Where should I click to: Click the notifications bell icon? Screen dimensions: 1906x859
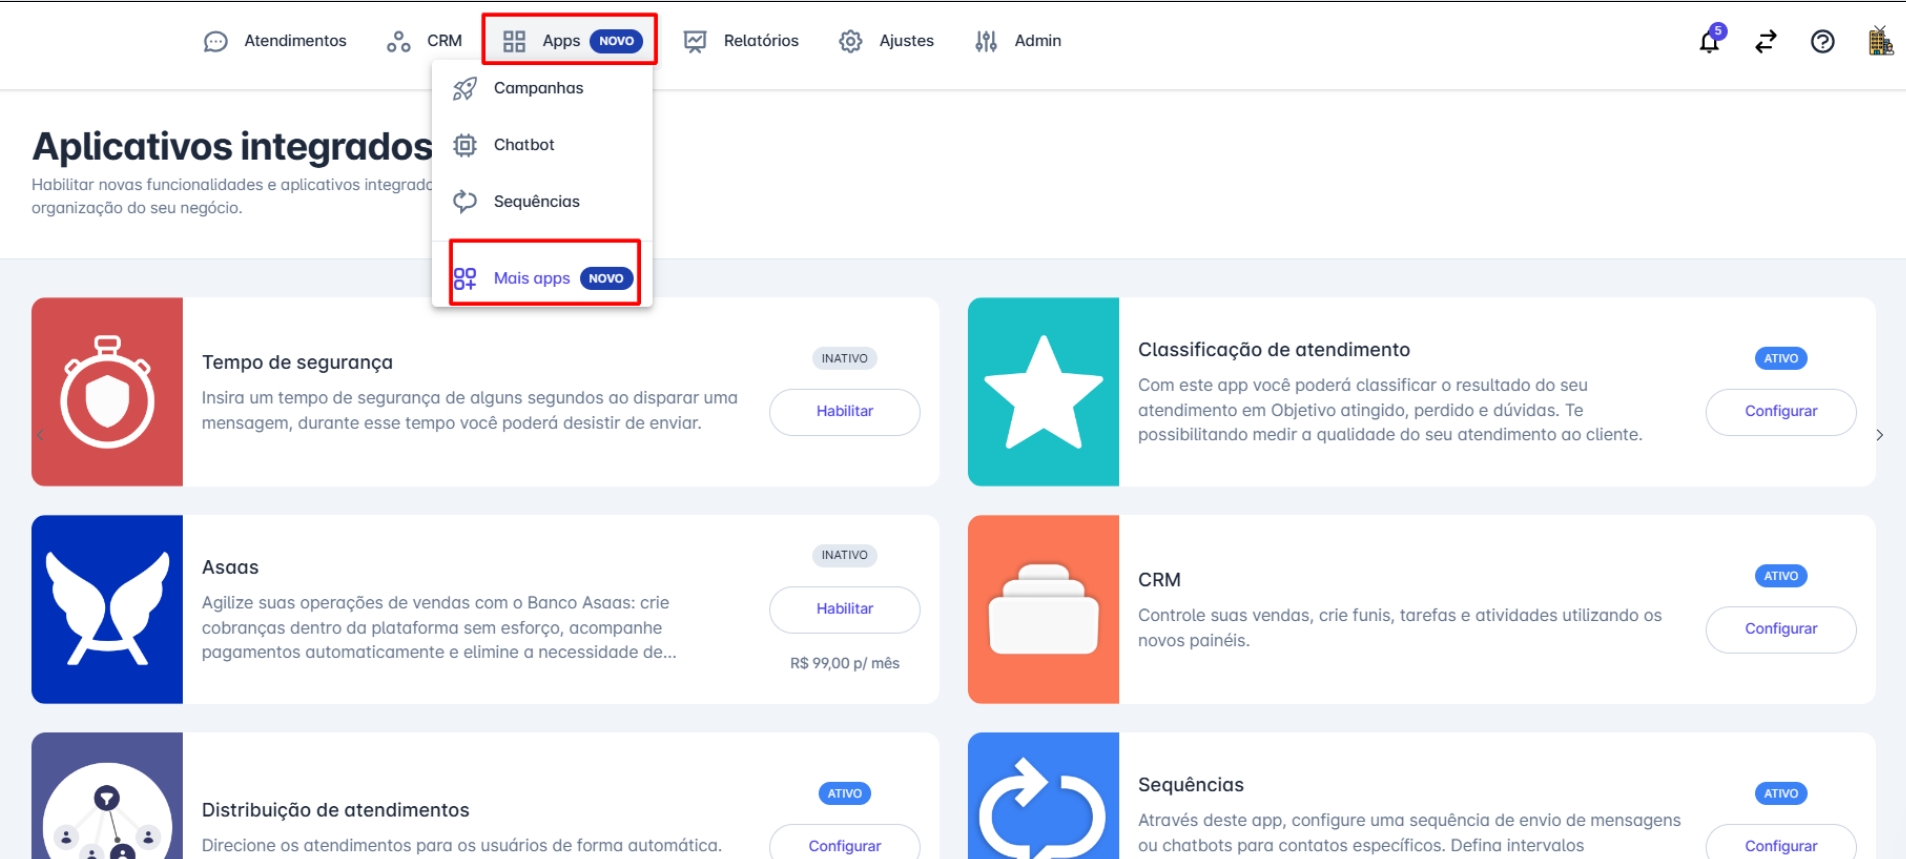point(1709,41)
